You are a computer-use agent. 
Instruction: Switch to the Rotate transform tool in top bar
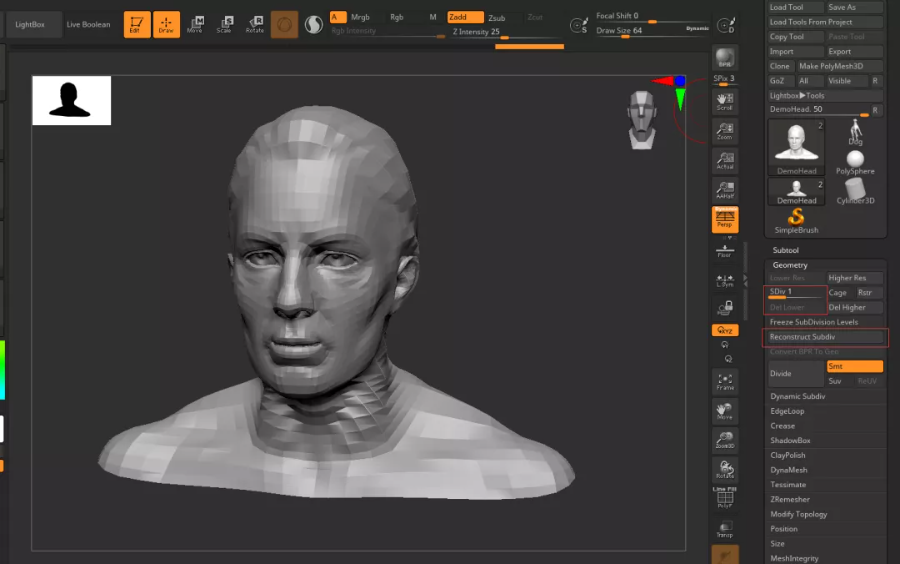254,25
